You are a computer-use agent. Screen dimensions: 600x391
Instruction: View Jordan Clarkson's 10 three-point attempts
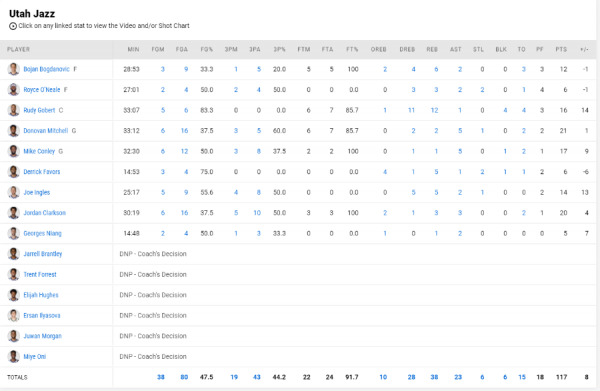coord(257,213)
